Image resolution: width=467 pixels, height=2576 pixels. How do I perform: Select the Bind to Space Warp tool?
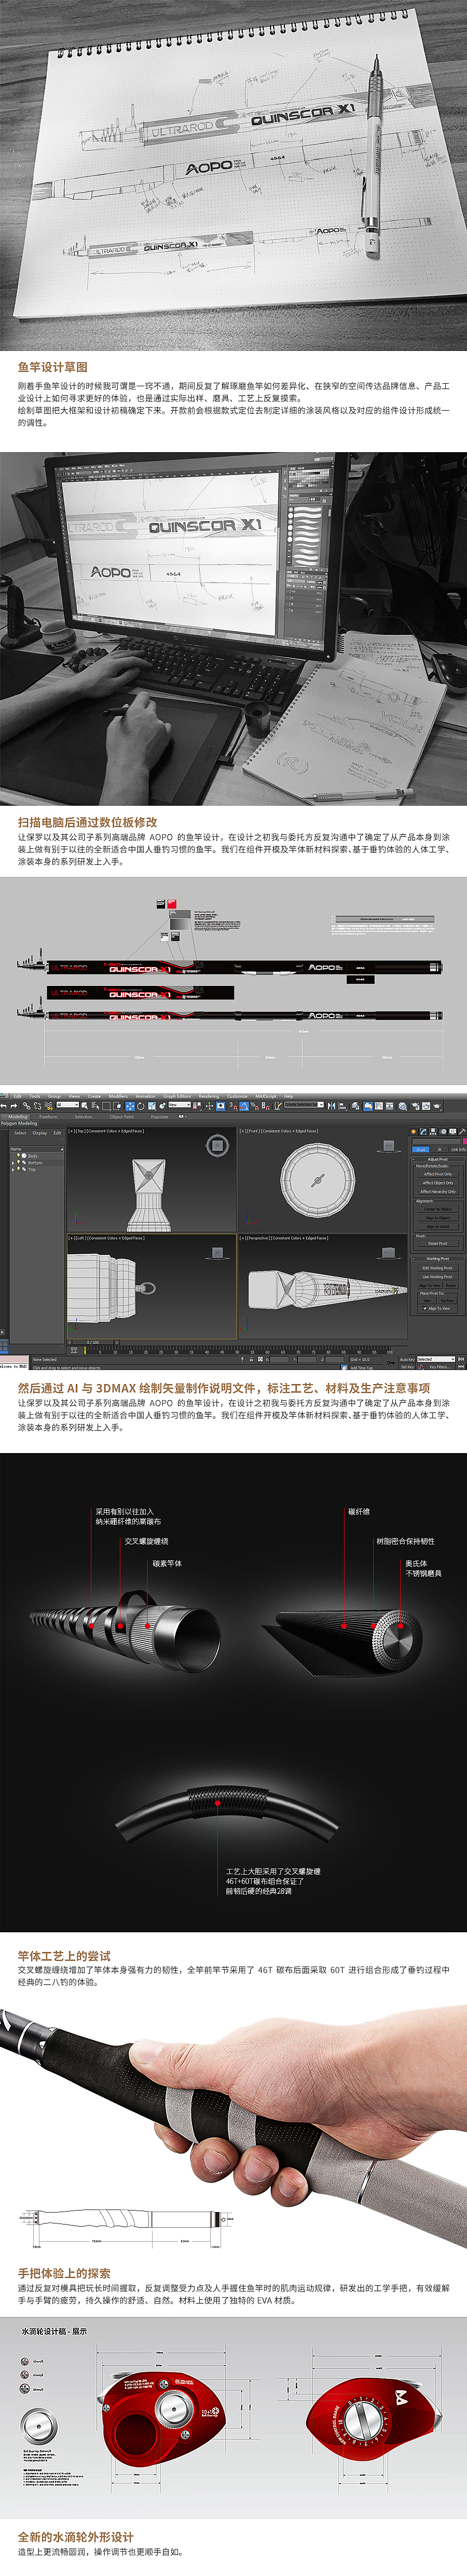point(48,1106)
